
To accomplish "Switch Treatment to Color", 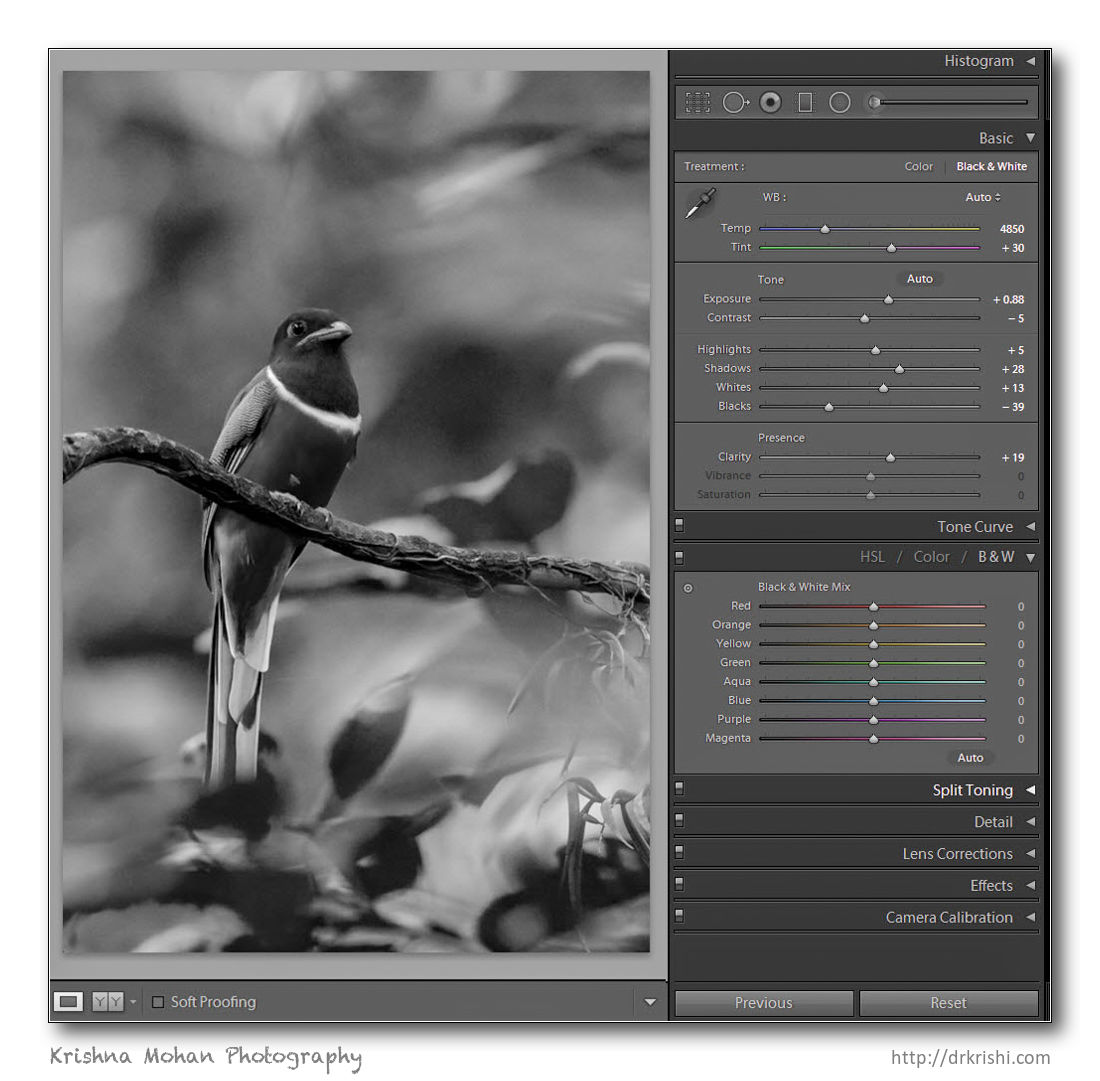I will pyautogui.click(x=918, y=167).
